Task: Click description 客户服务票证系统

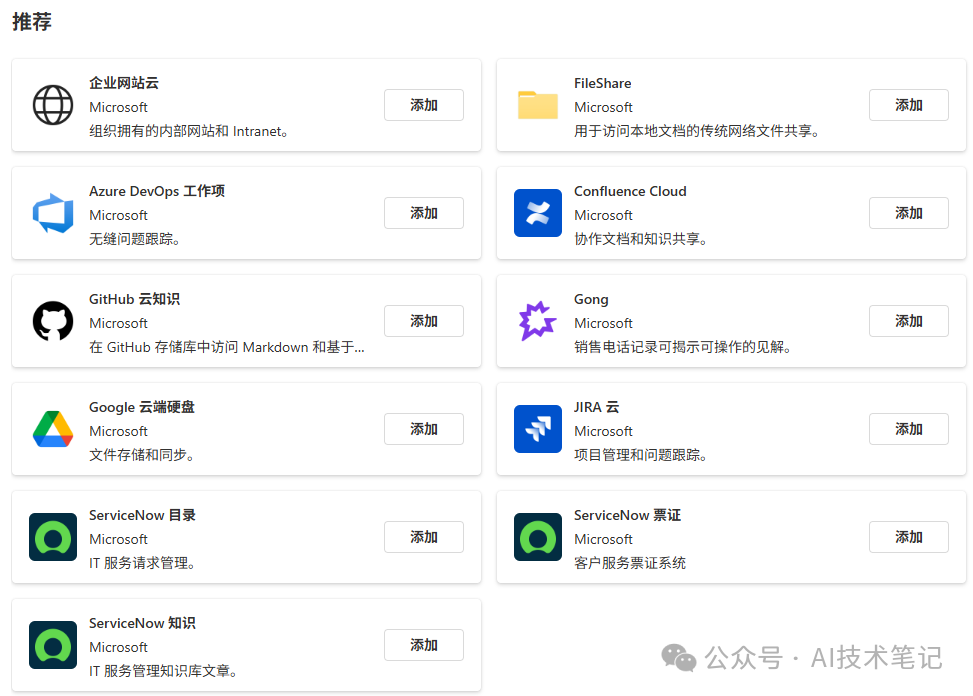Action: [630, 563]
